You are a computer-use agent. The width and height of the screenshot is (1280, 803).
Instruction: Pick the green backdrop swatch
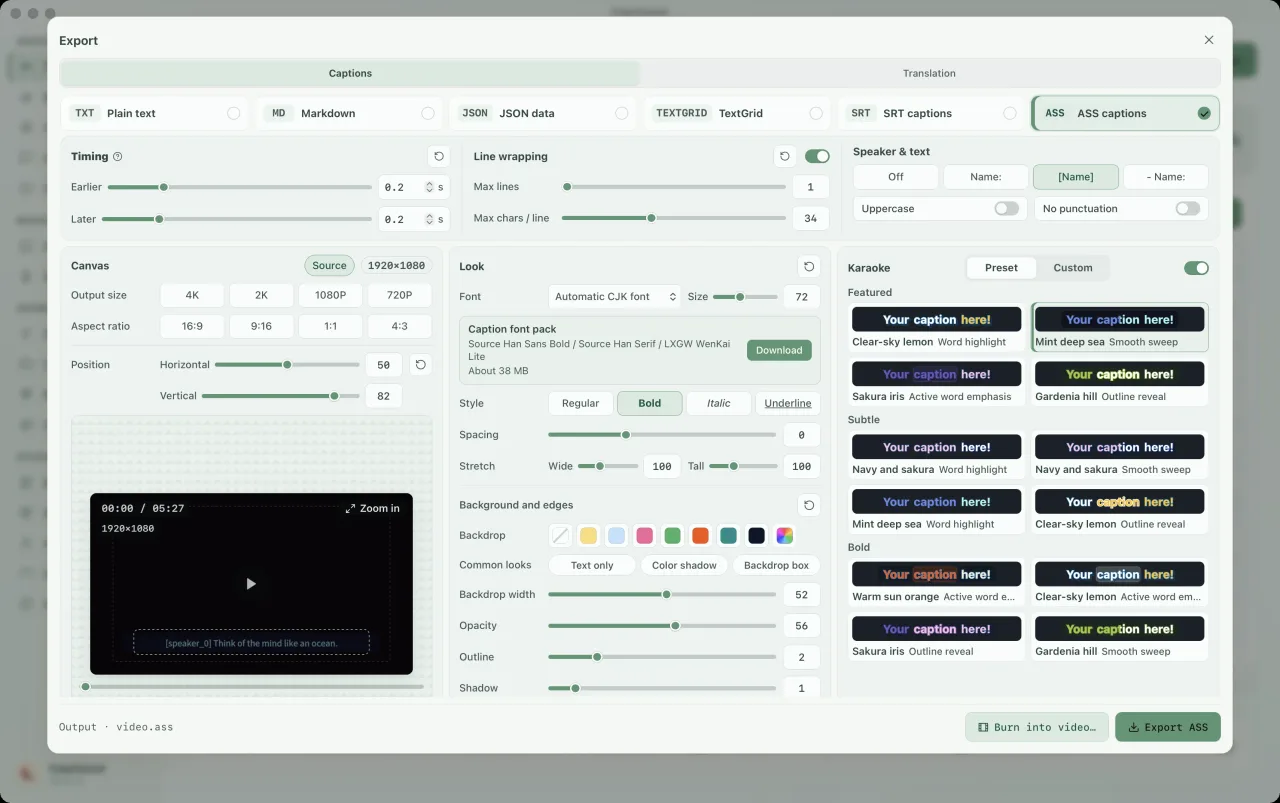tap(673, 536)
